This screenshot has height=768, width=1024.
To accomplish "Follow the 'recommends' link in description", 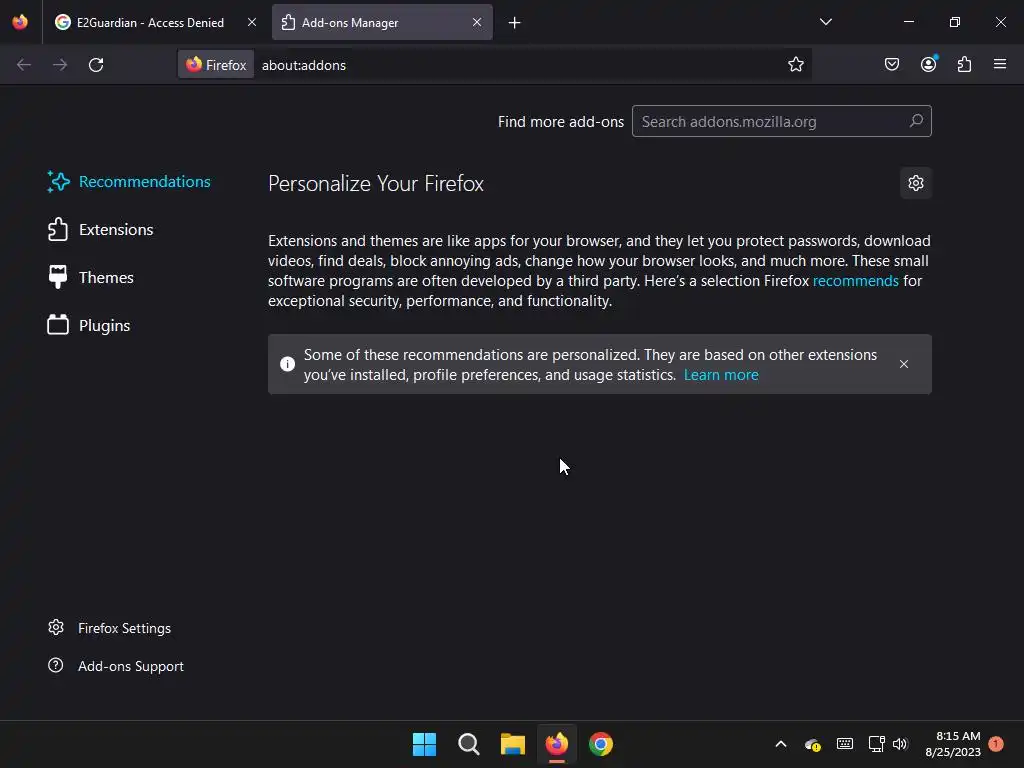I will (x=856, y=281).
